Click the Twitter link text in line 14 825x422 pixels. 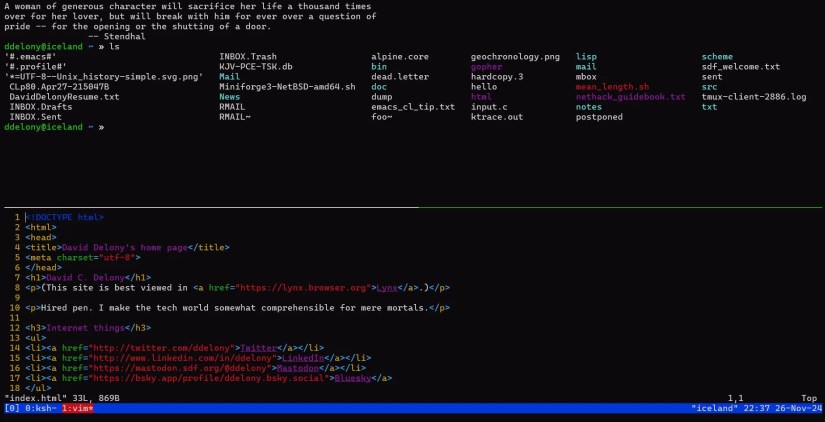tap(258, 348)
